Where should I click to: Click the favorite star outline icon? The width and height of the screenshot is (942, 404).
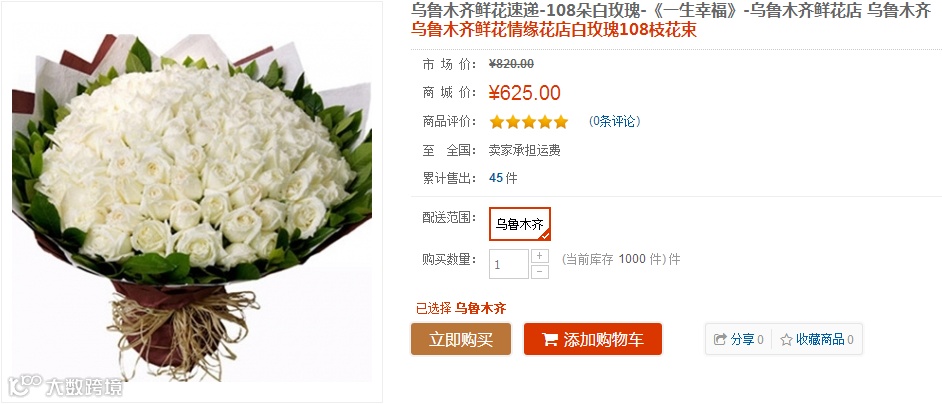(x=786, y=340)
